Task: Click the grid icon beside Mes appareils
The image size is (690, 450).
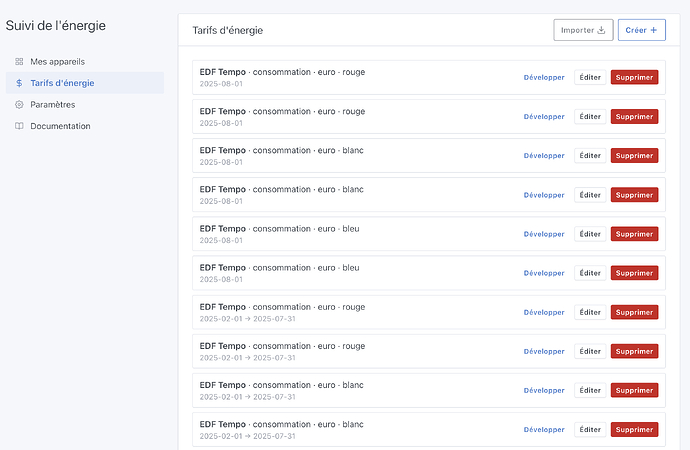Action: coord(19,62)
